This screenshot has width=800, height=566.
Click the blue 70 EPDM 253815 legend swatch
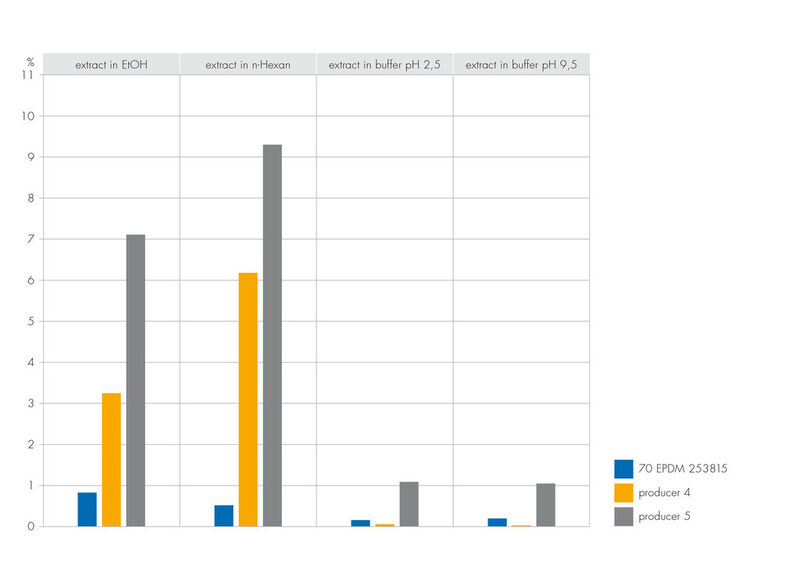pos(623,469)
